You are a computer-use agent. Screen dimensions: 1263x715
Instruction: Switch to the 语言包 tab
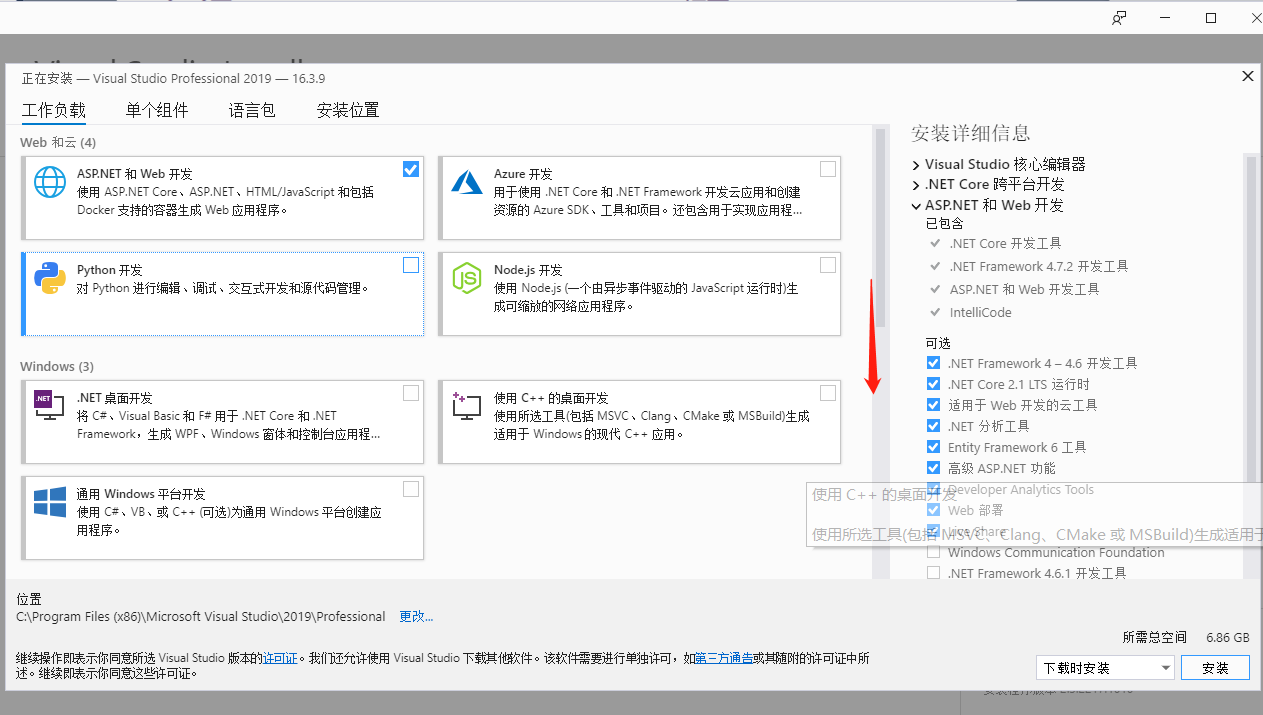(x=252, y=110)
